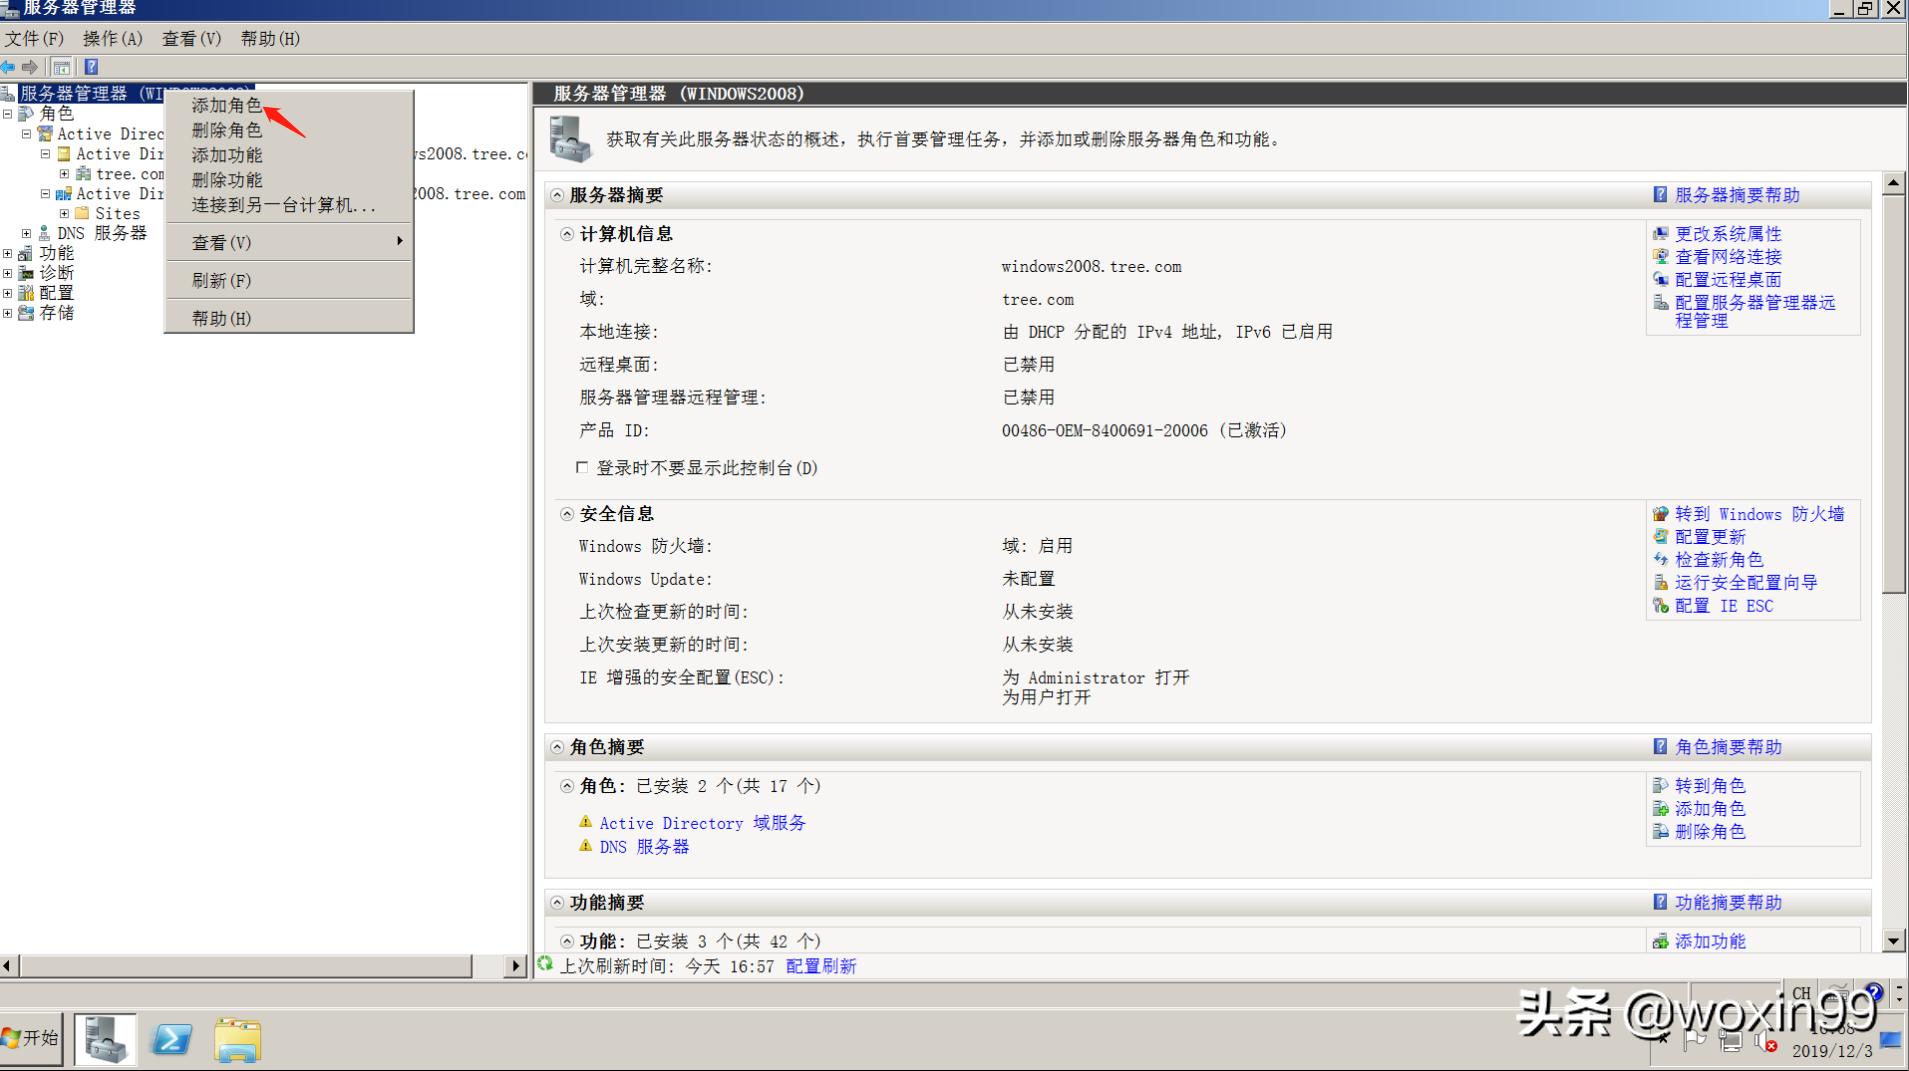Viewport: 1909px width, 1071px height.
Task: Open the 配置 IE ESC icon
Action: [x=1661, y=606]
